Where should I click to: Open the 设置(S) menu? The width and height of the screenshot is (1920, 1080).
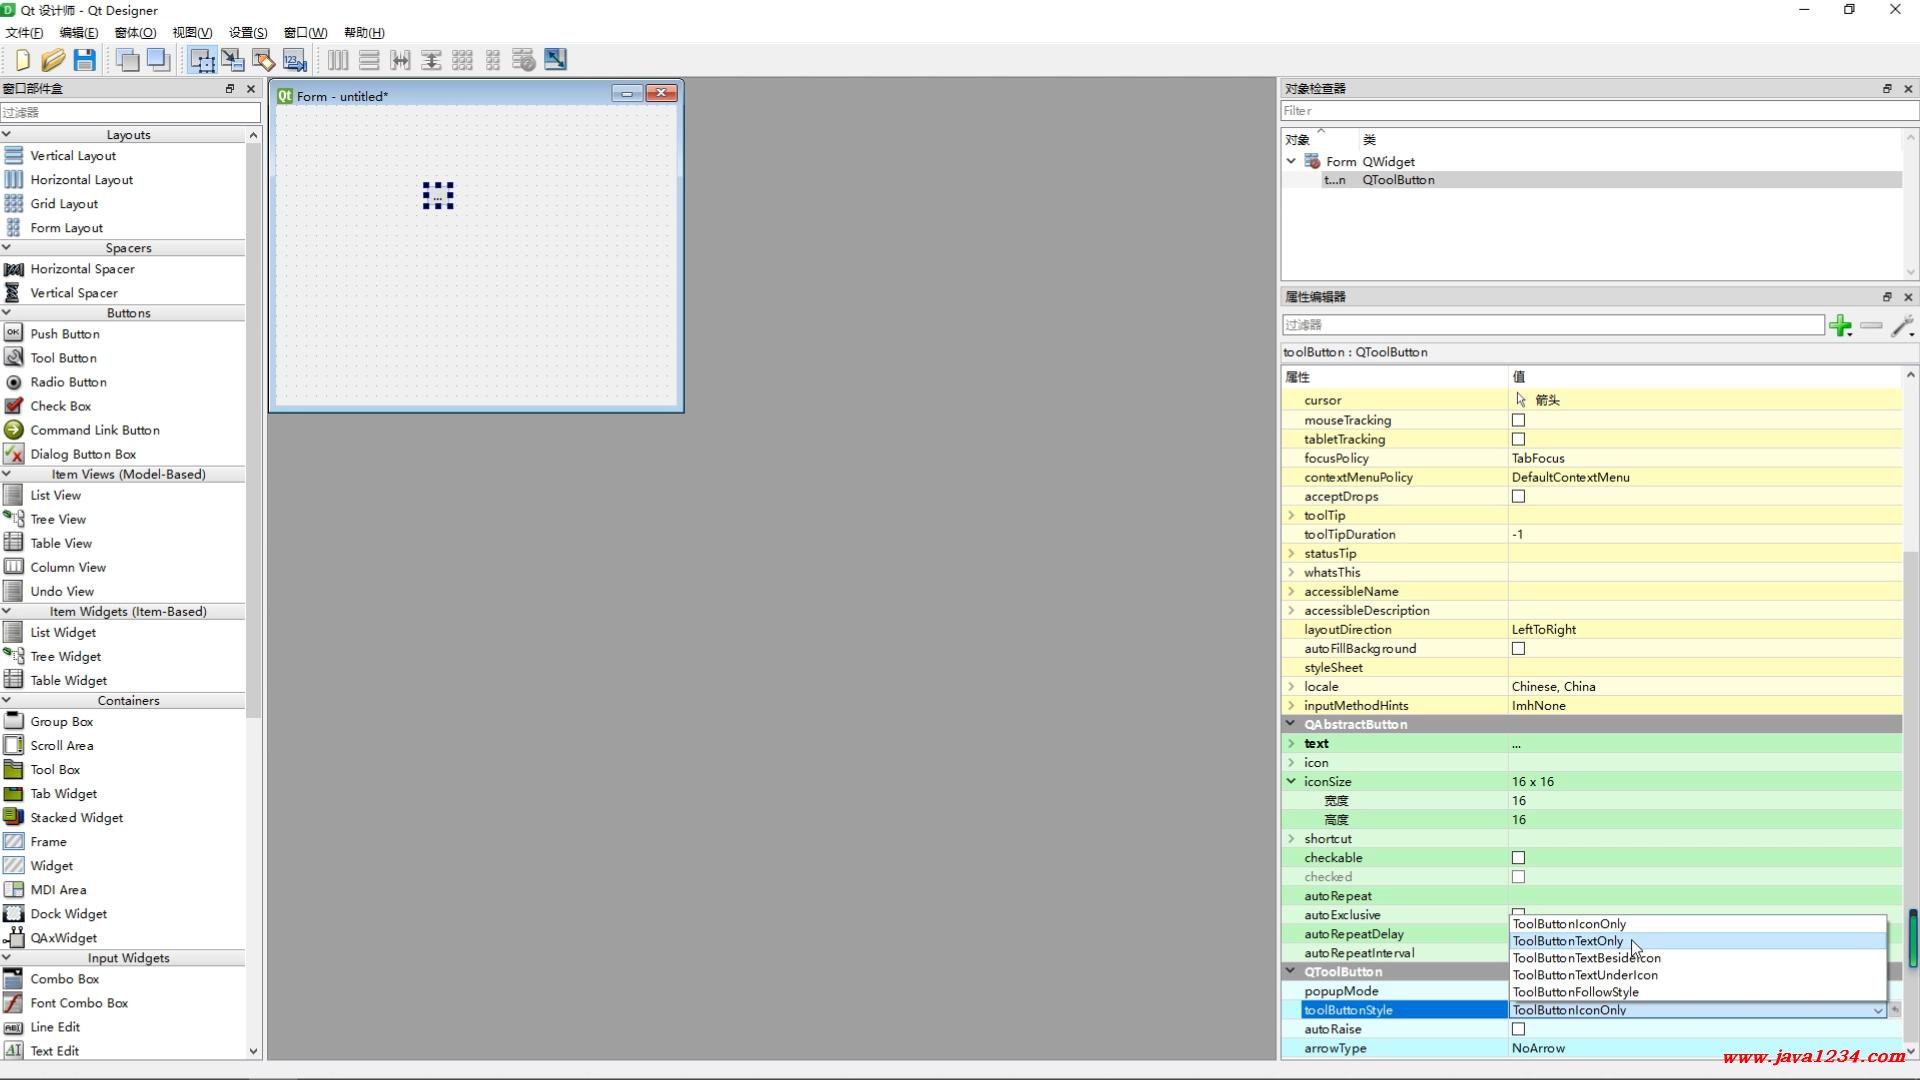coord(248,32)
